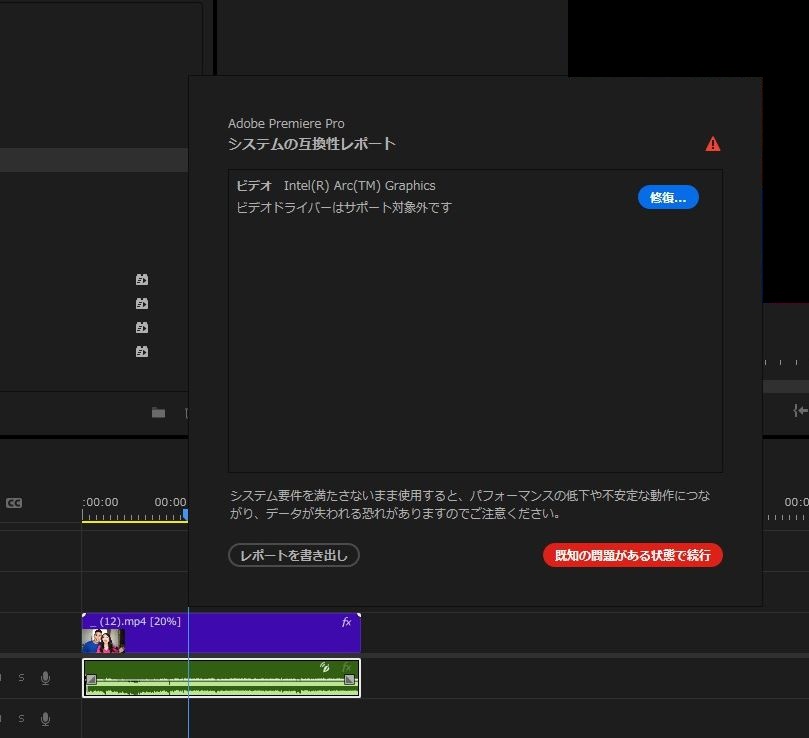Screen dimensions: 809x738
Task: Click レポートを書き出し to export report
Action: click(x=293, y=555)
